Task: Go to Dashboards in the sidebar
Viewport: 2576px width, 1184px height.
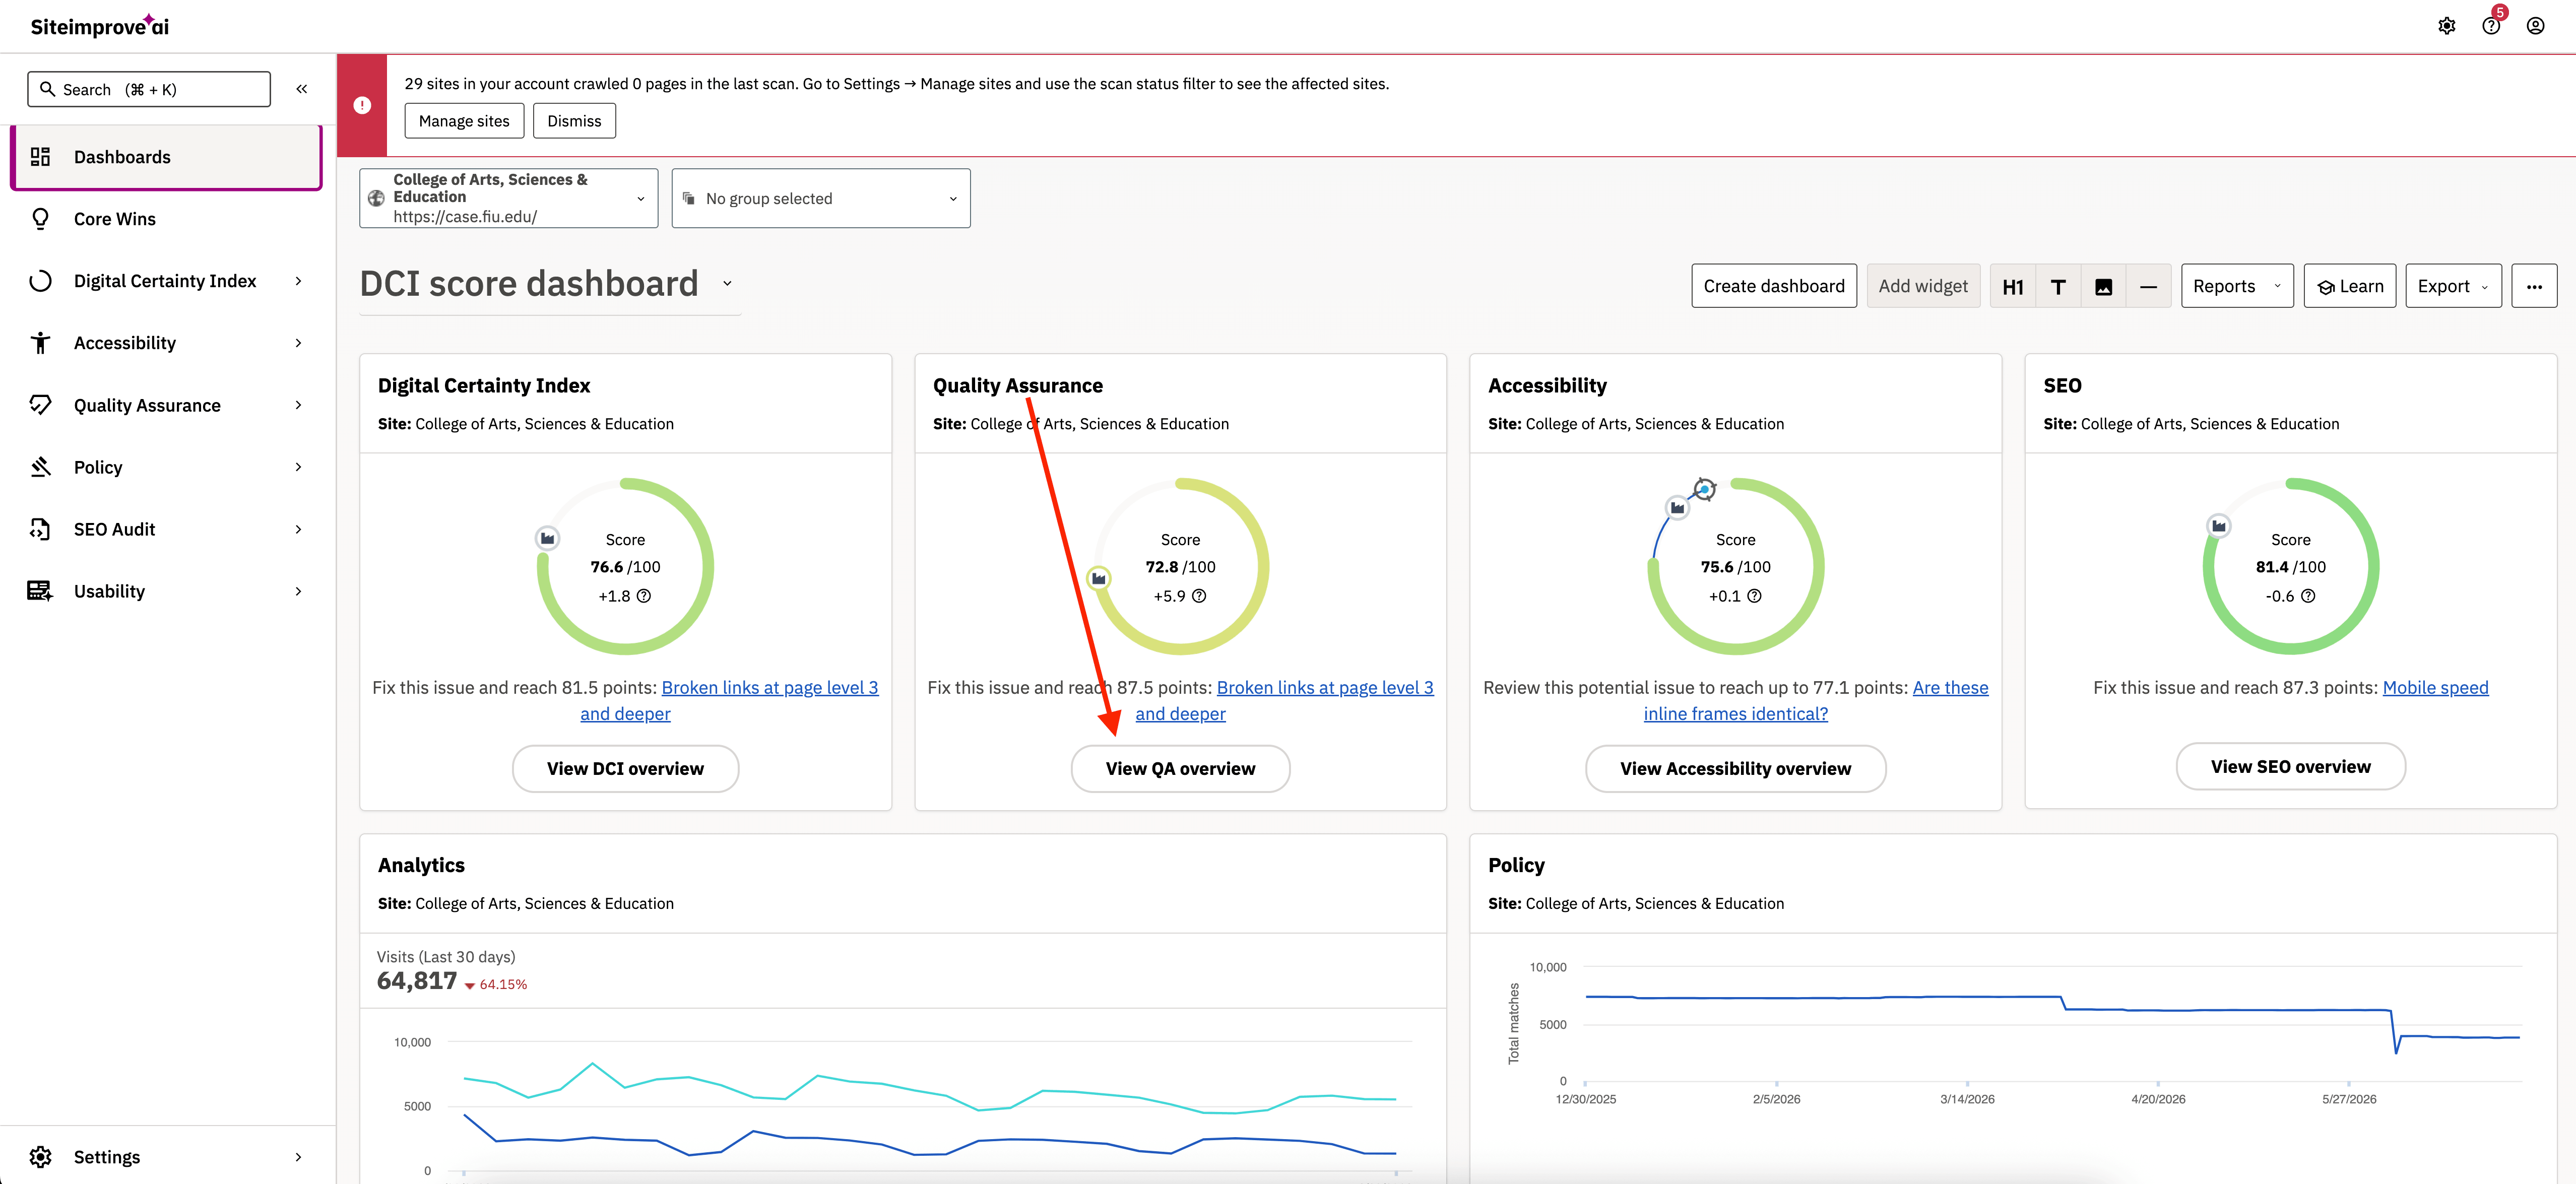Action: [166, 157]
